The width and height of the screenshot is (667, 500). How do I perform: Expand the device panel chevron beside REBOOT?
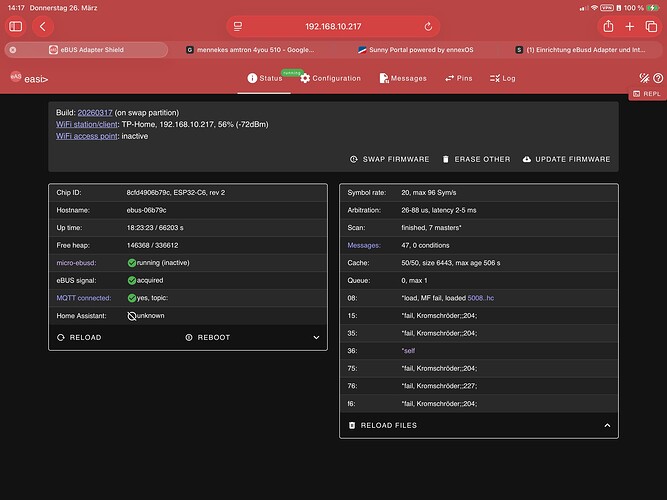pyautogui.click(x=316, y=337)
